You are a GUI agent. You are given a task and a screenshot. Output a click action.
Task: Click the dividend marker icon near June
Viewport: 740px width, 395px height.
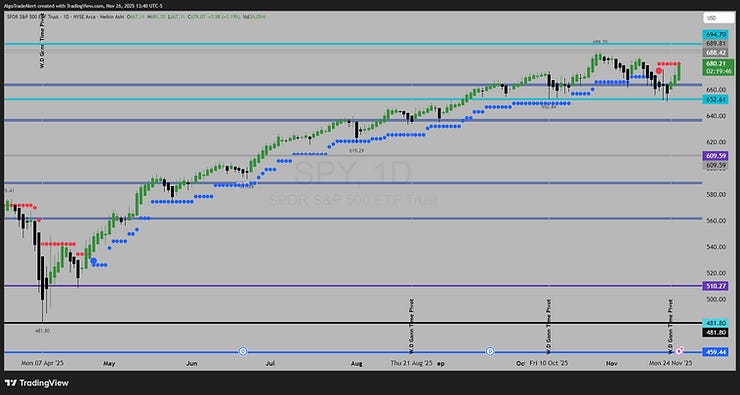243,351
